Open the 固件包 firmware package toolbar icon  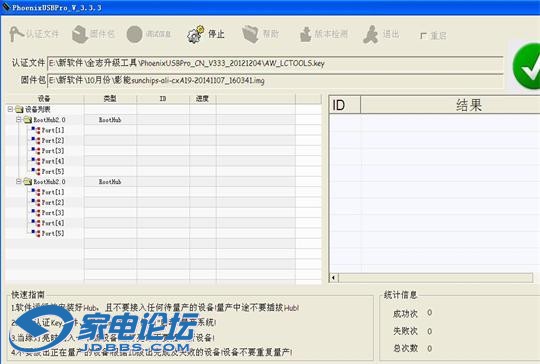coord(80,34)
